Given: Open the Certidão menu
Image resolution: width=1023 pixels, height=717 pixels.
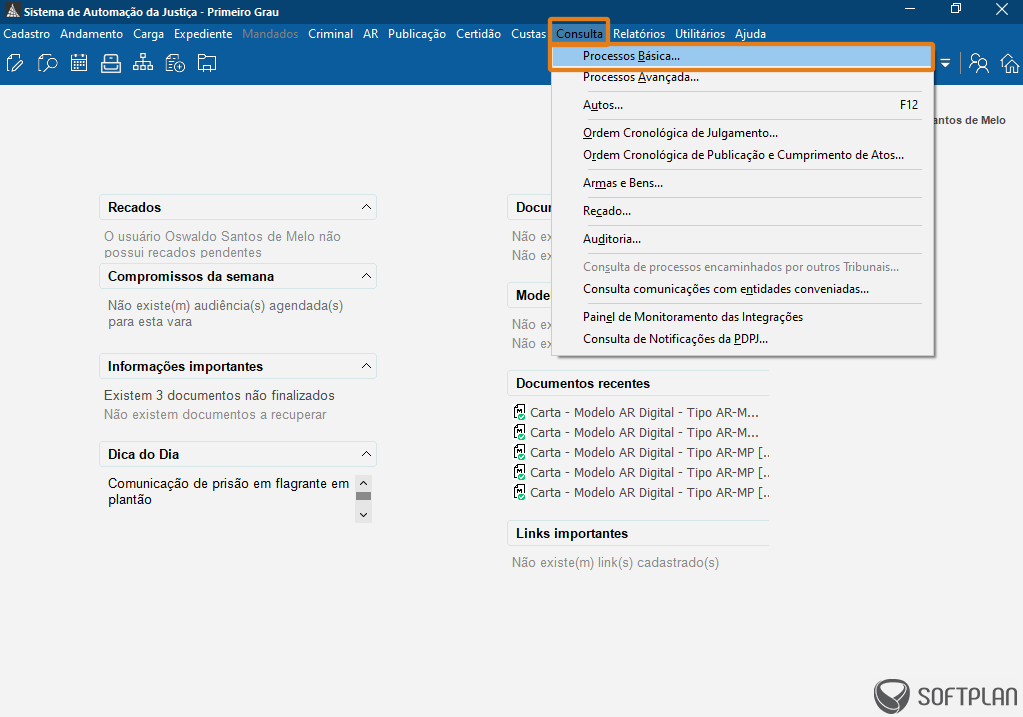Looking at the screenshot, I should pyautogui.click(x=478, y=34).
